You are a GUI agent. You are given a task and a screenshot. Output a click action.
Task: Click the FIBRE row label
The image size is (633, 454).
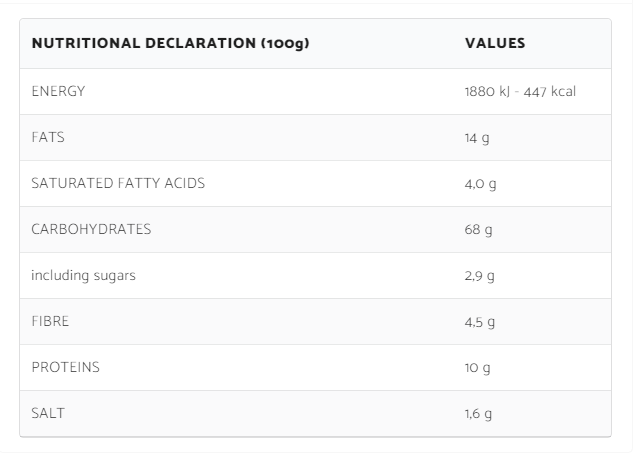50,321
